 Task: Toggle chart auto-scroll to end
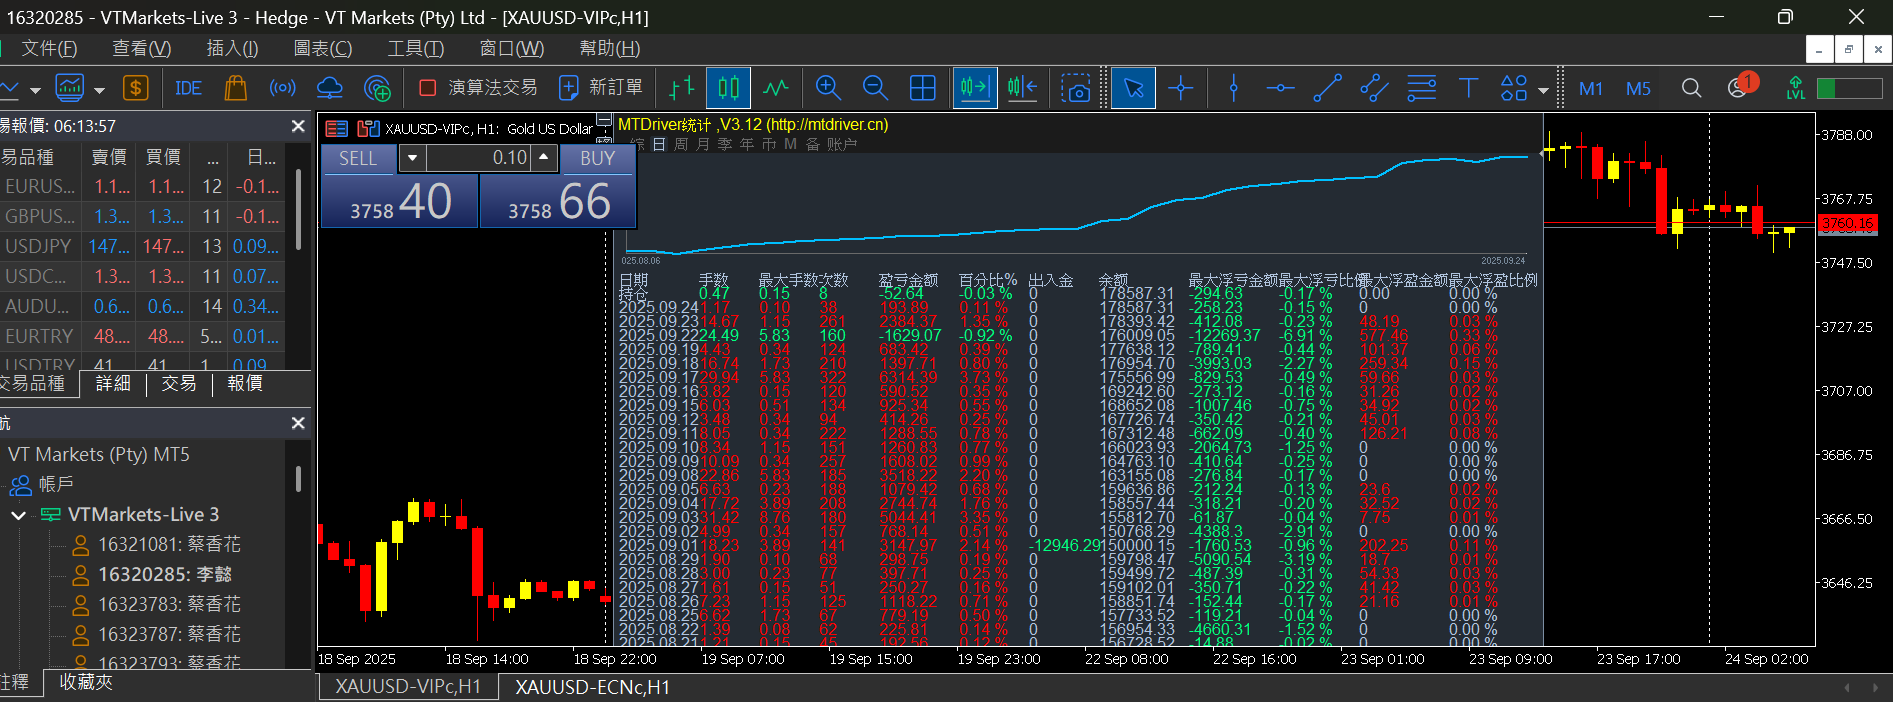(x=974, y=88)
